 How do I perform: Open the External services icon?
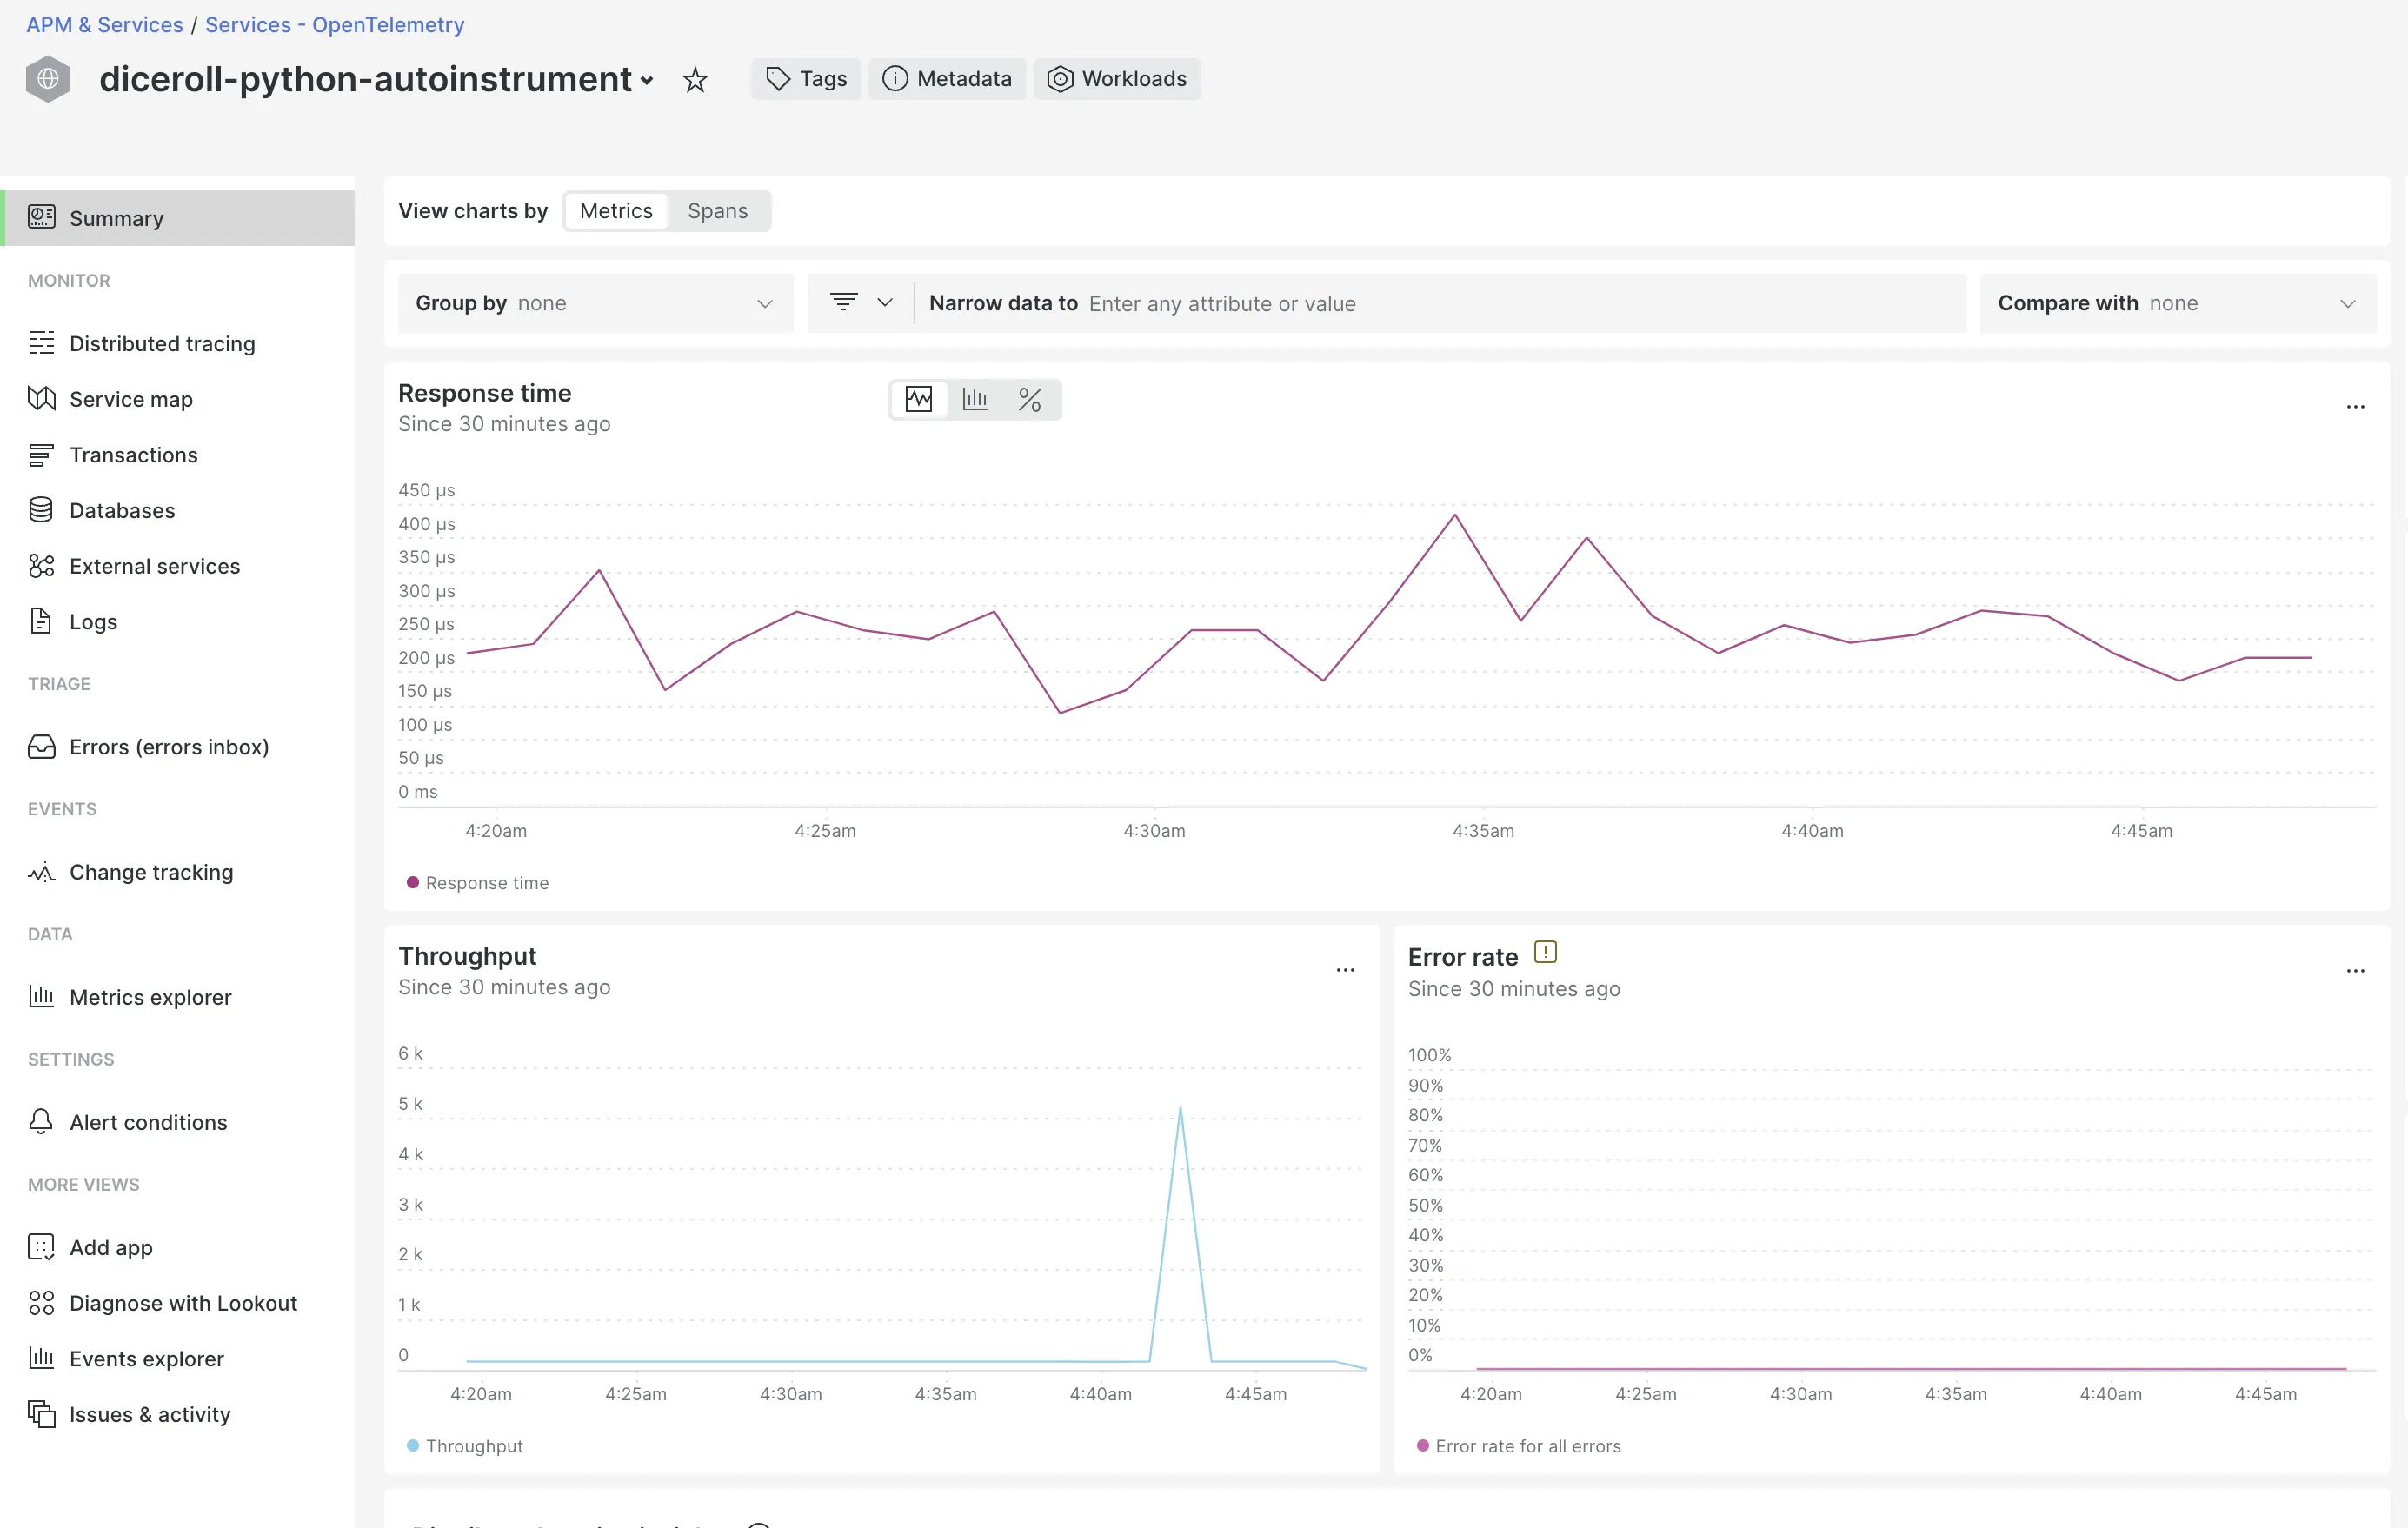pos(41,566)
